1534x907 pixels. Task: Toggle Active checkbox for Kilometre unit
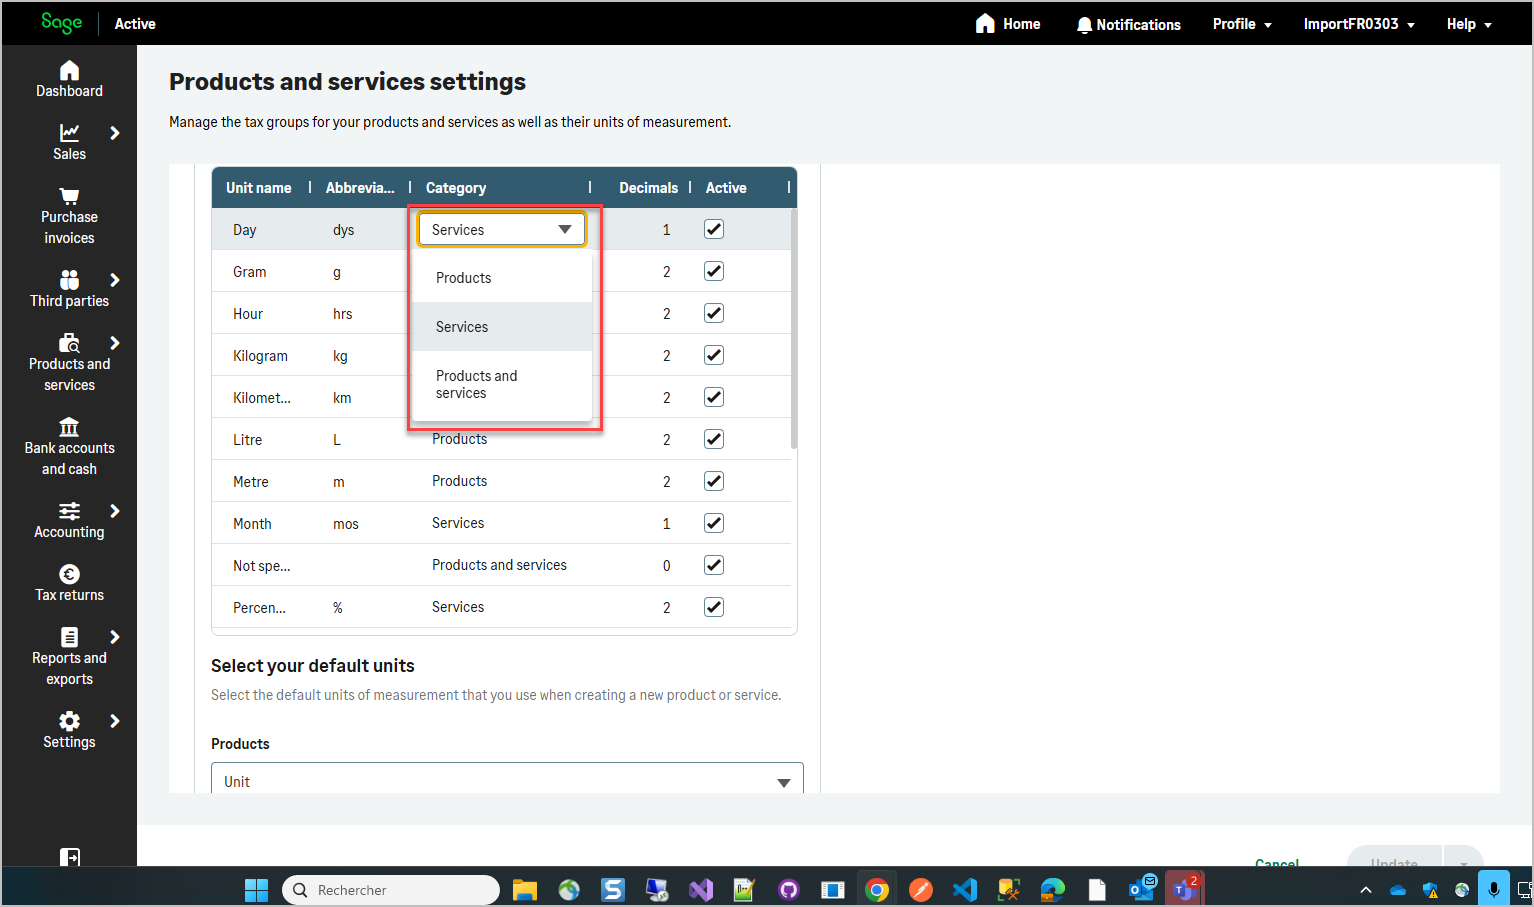click(x=714, y=397)
